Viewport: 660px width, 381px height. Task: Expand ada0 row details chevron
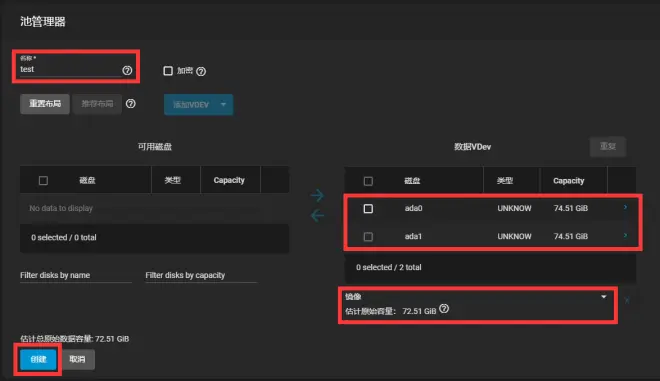pos(625,207)
